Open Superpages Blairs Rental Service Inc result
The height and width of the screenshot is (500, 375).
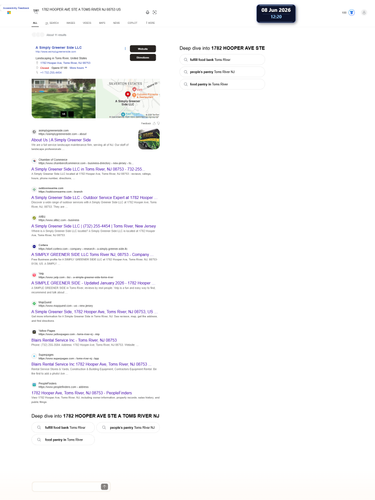click(x=91, y=364)
